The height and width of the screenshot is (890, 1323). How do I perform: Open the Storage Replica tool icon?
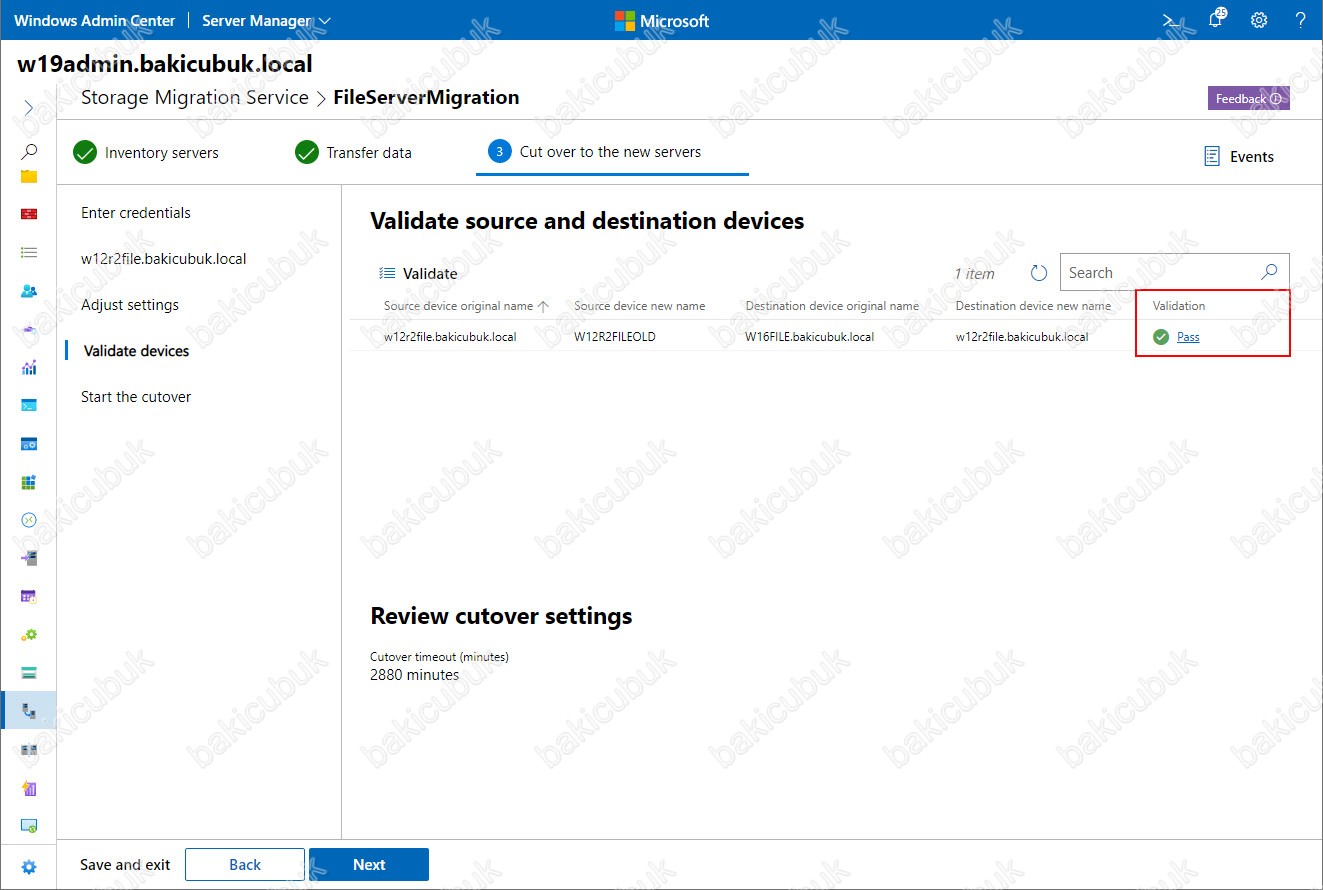coord(29,749)
